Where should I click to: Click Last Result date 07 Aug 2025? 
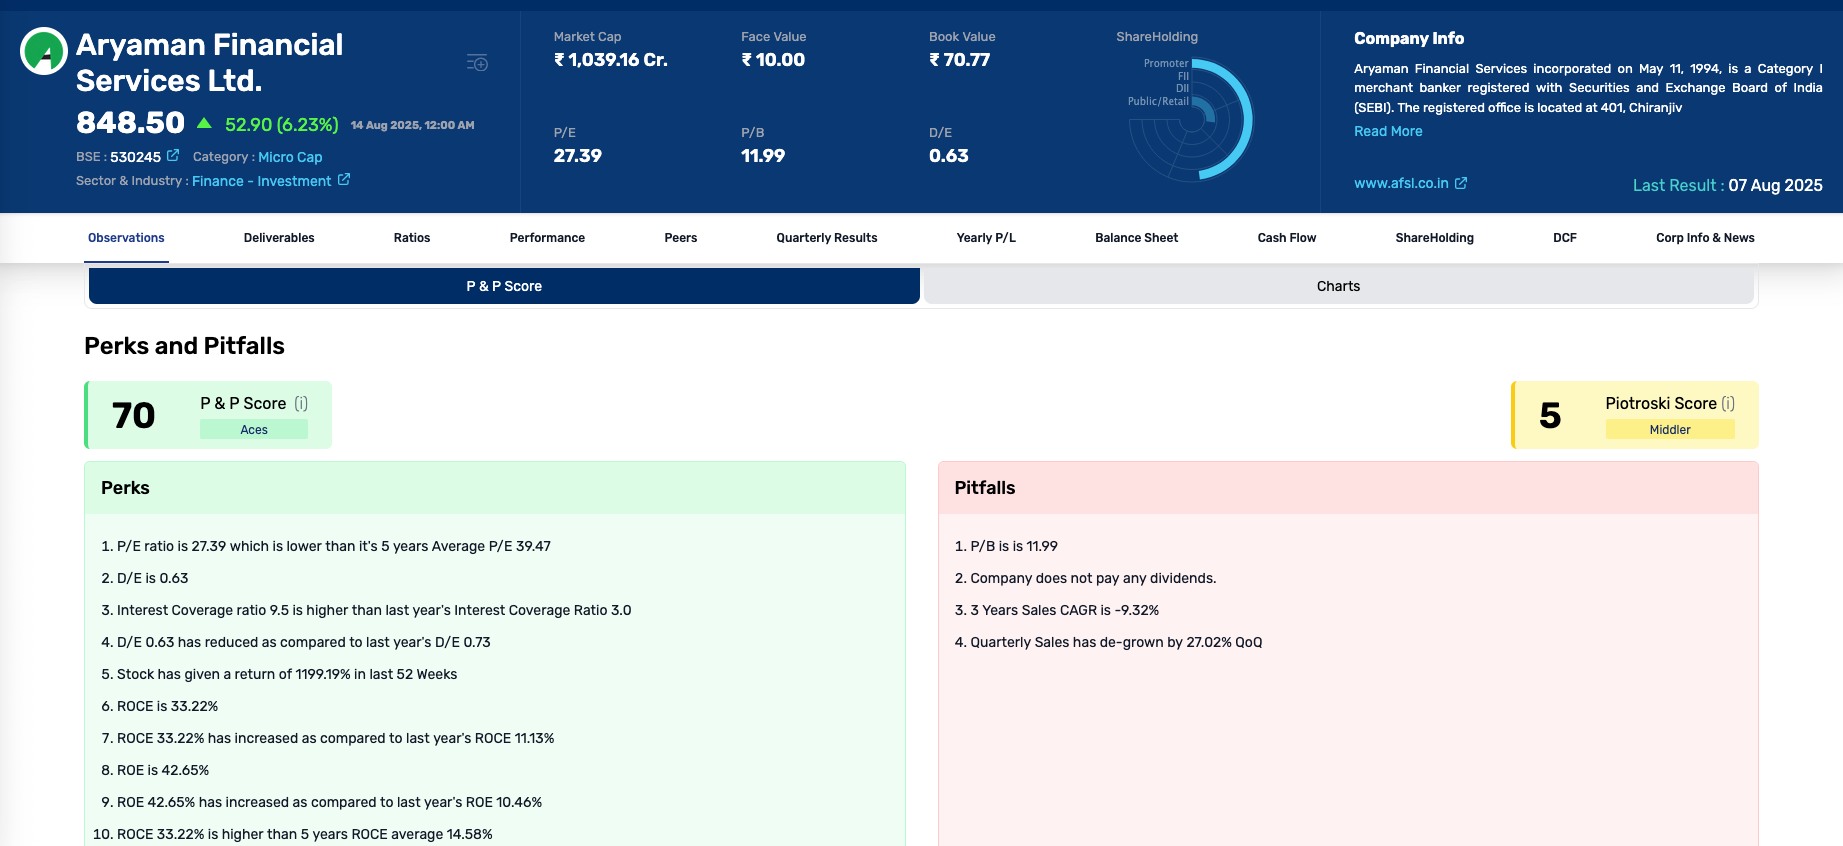pos(1775,185)
